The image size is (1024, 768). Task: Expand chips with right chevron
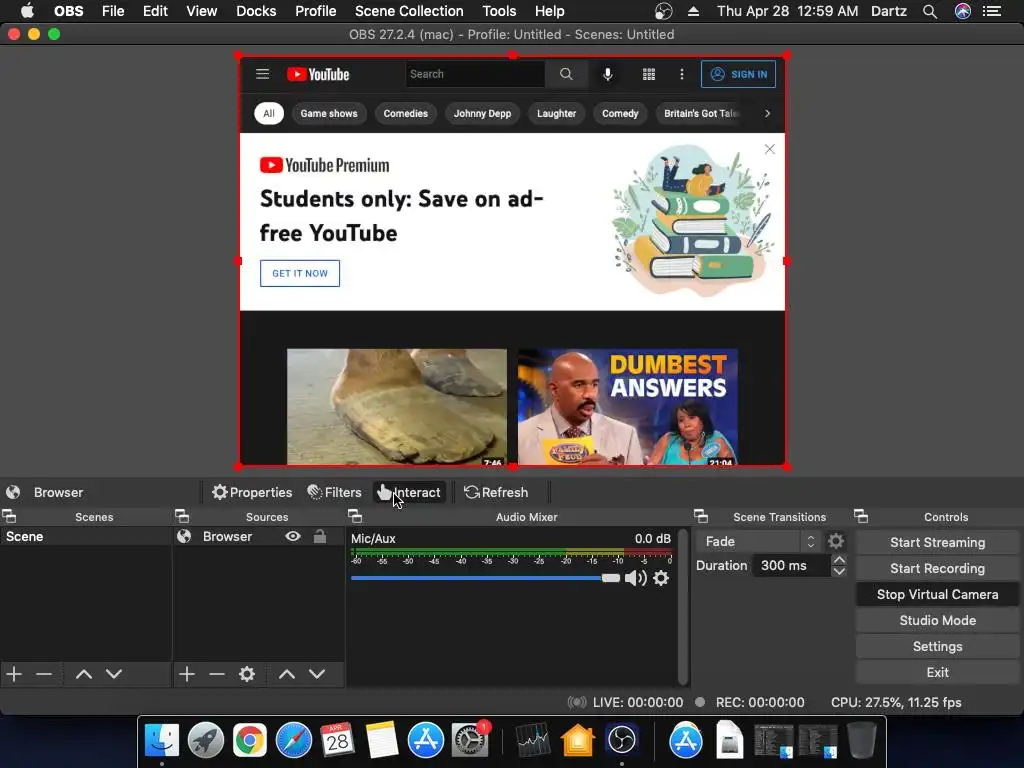click(x=767, y=113)
